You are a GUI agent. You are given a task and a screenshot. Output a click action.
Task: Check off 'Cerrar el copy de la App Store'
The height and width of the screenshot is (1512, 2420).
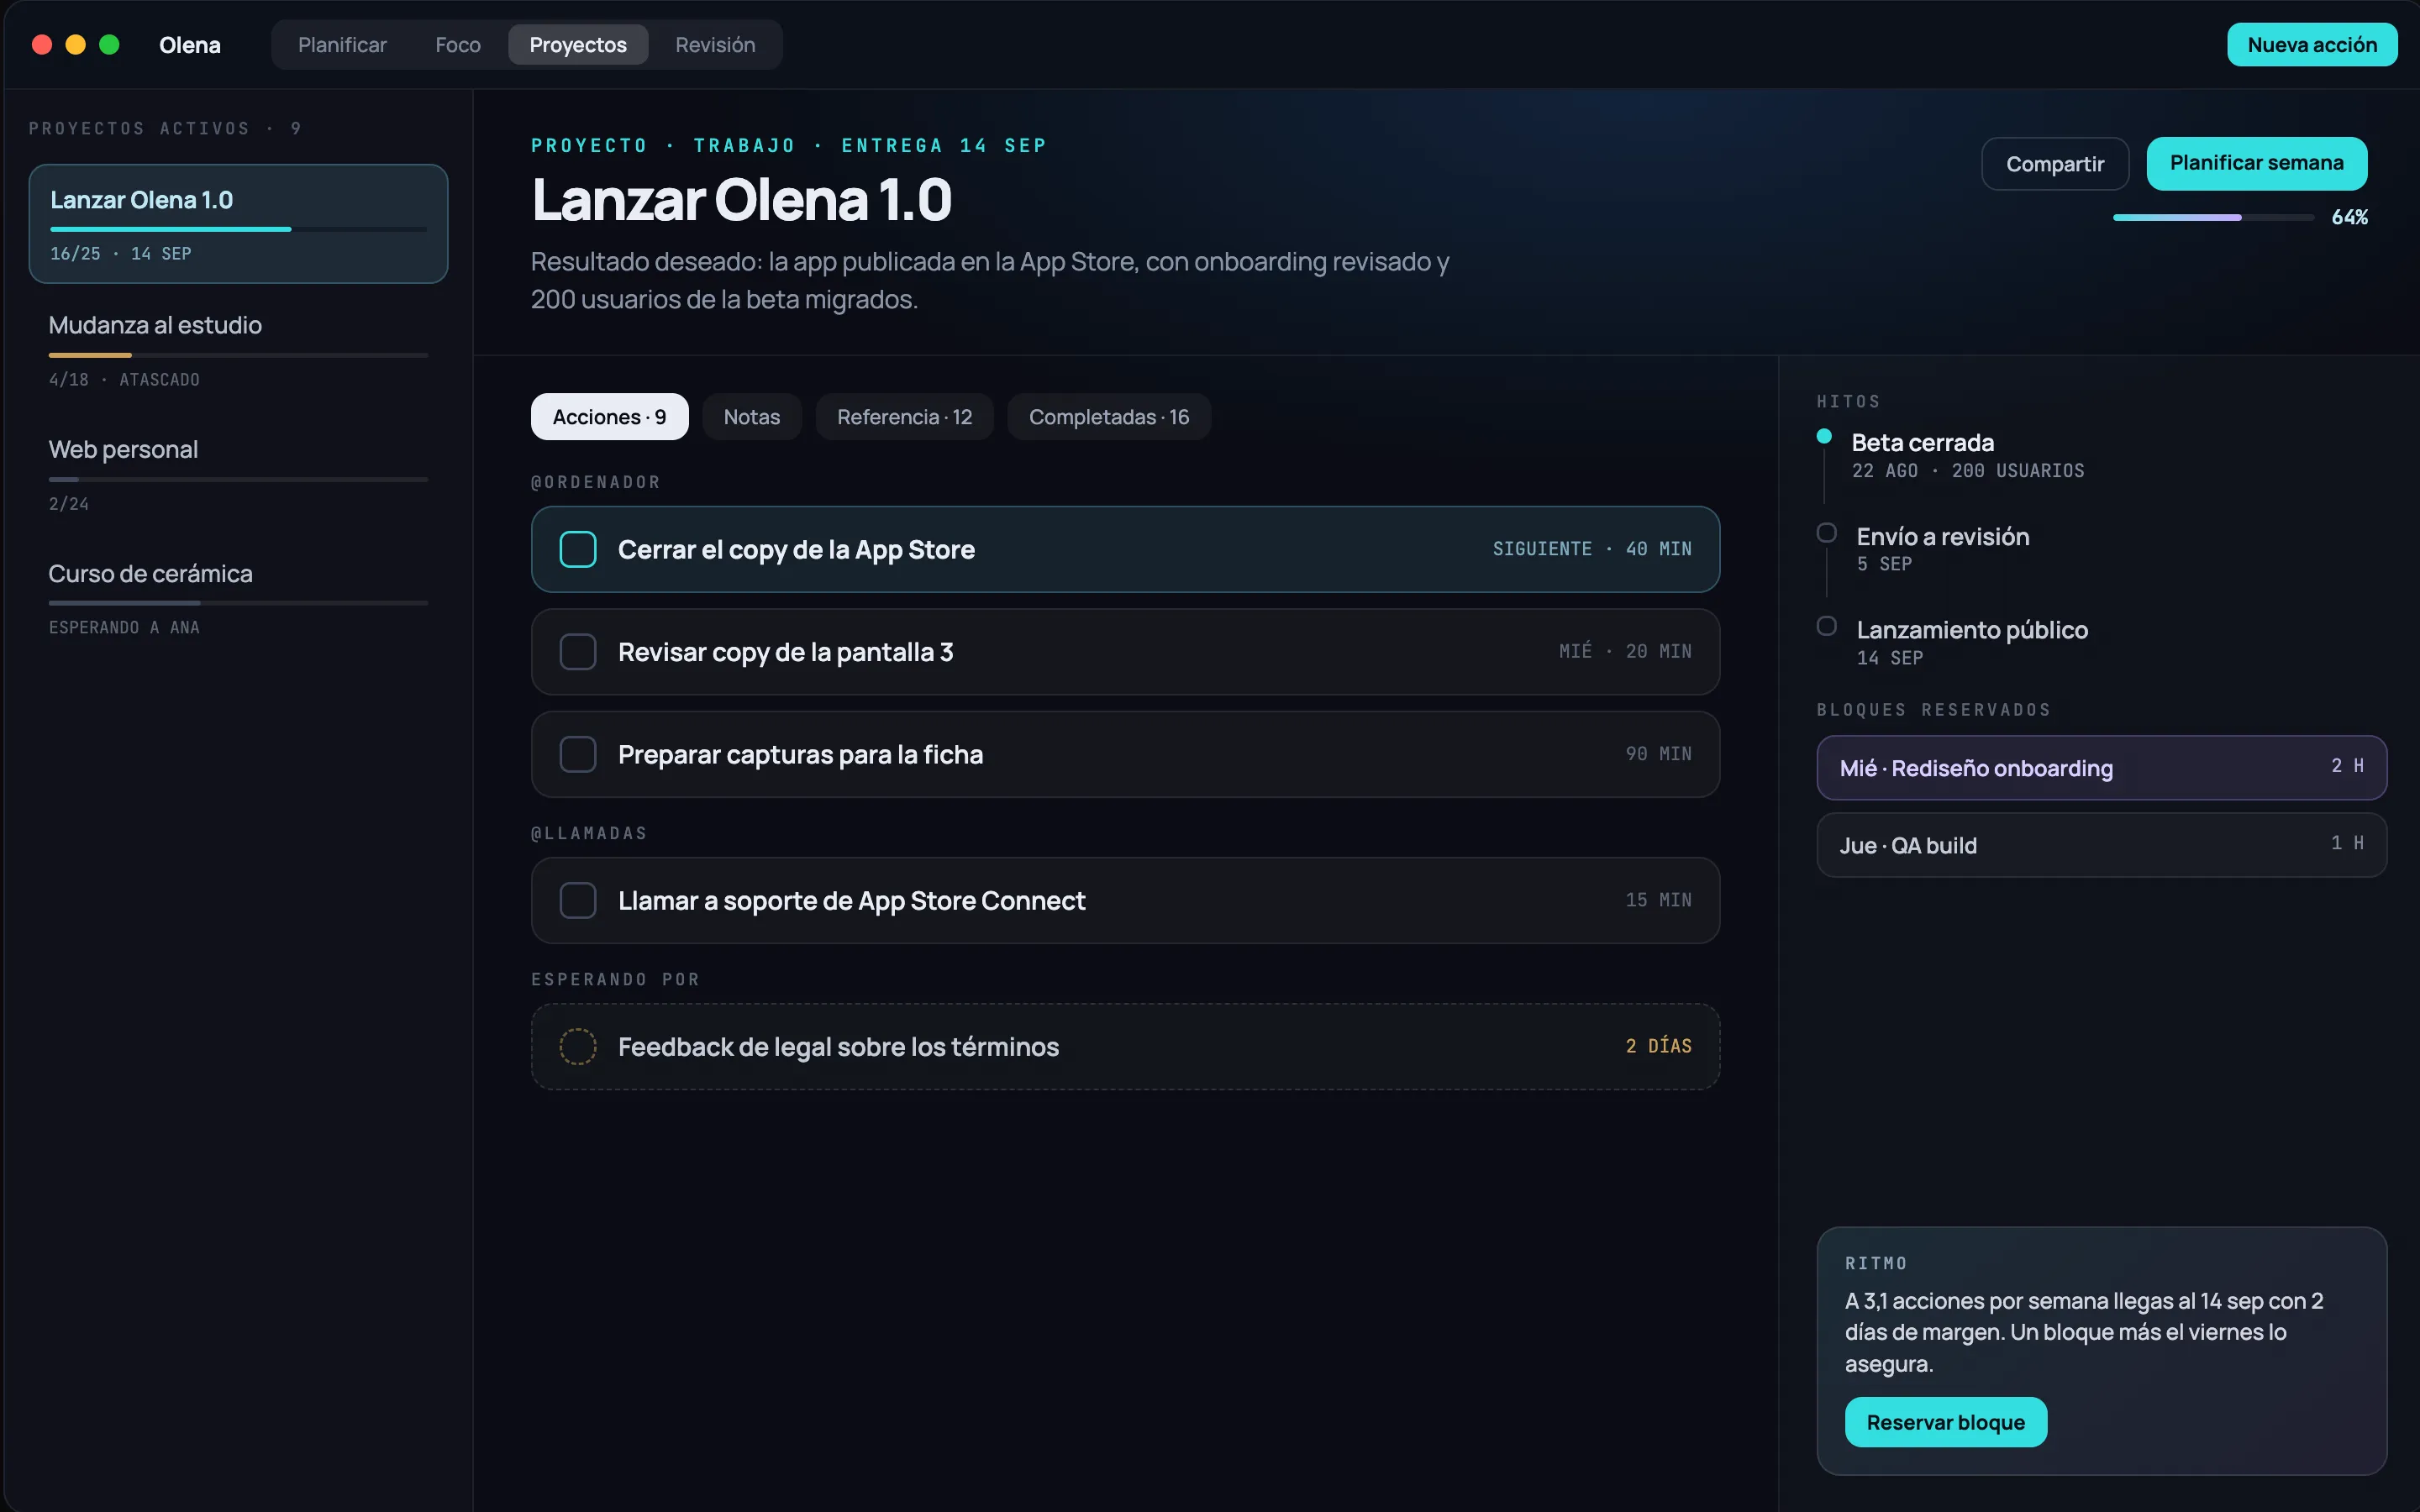[x=578, y=549]
